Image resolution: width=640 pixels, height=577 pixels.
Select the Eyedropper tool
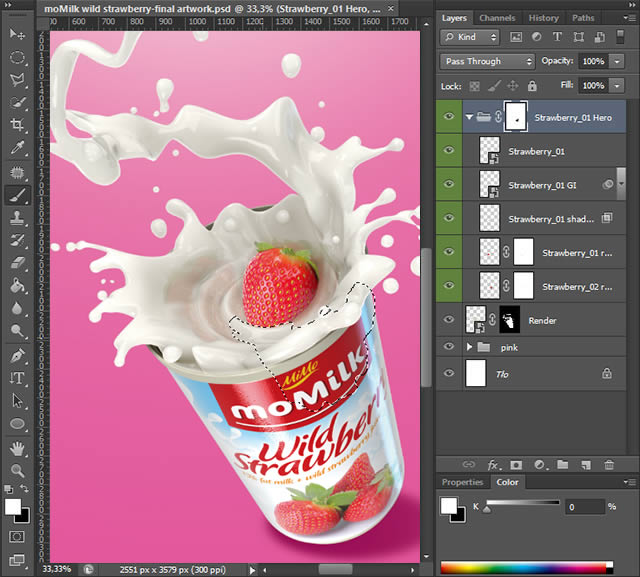point(17,147)
